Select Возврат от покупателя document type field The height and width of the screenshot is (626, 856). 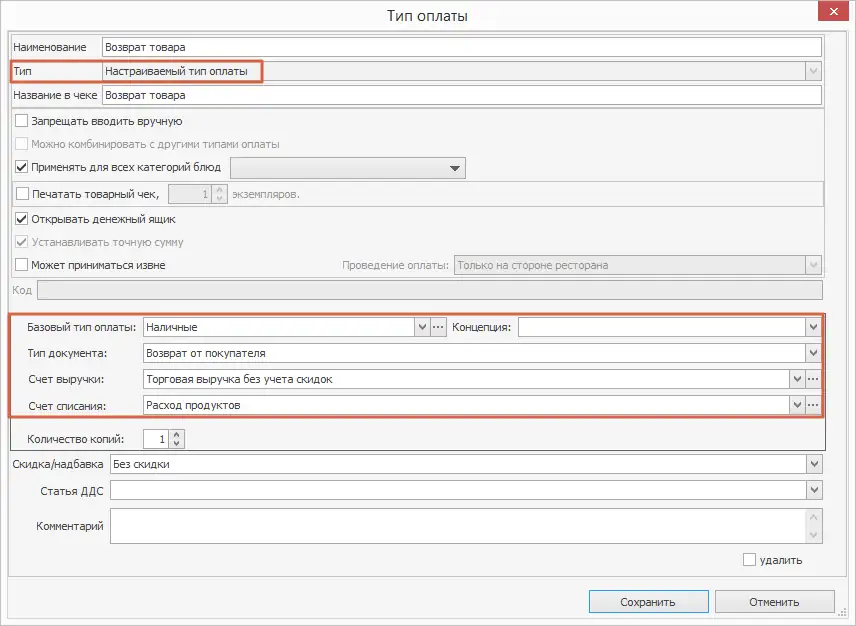click(474, 353)
